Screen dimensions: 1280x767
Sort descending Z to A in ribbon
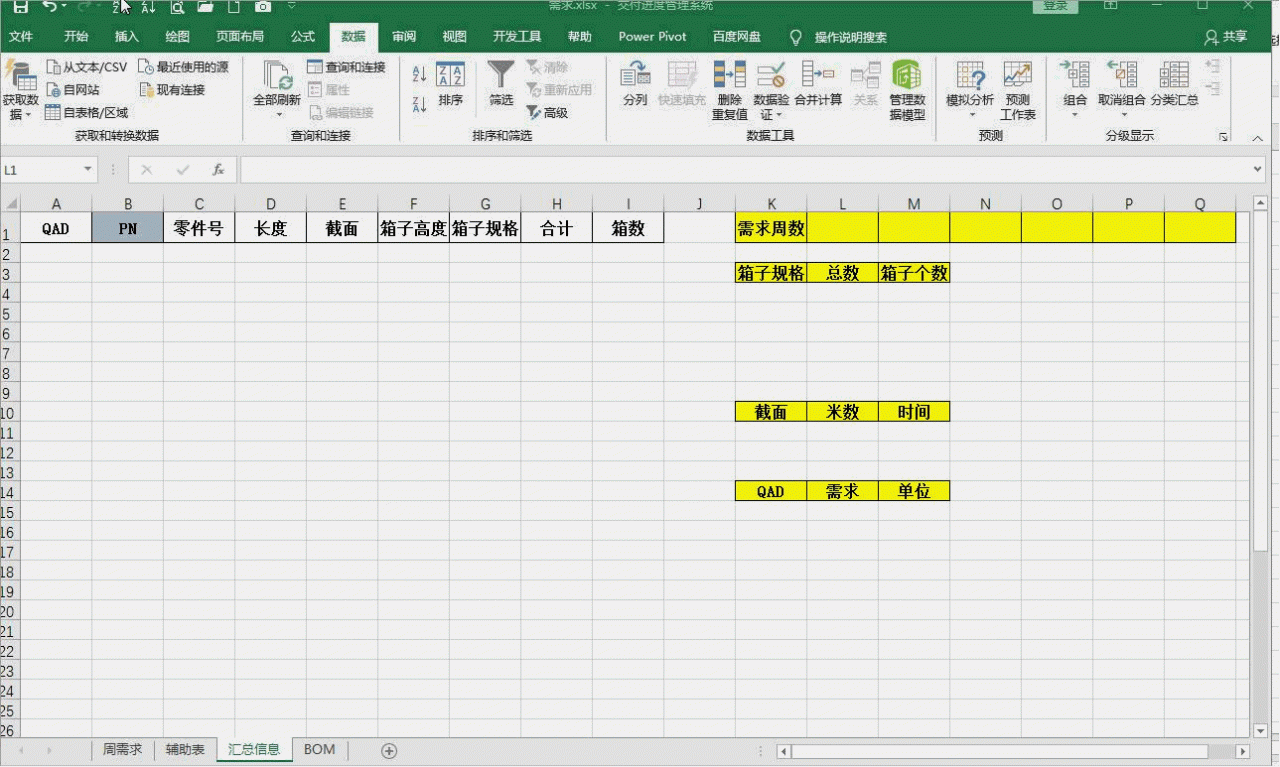click(419, 103)
